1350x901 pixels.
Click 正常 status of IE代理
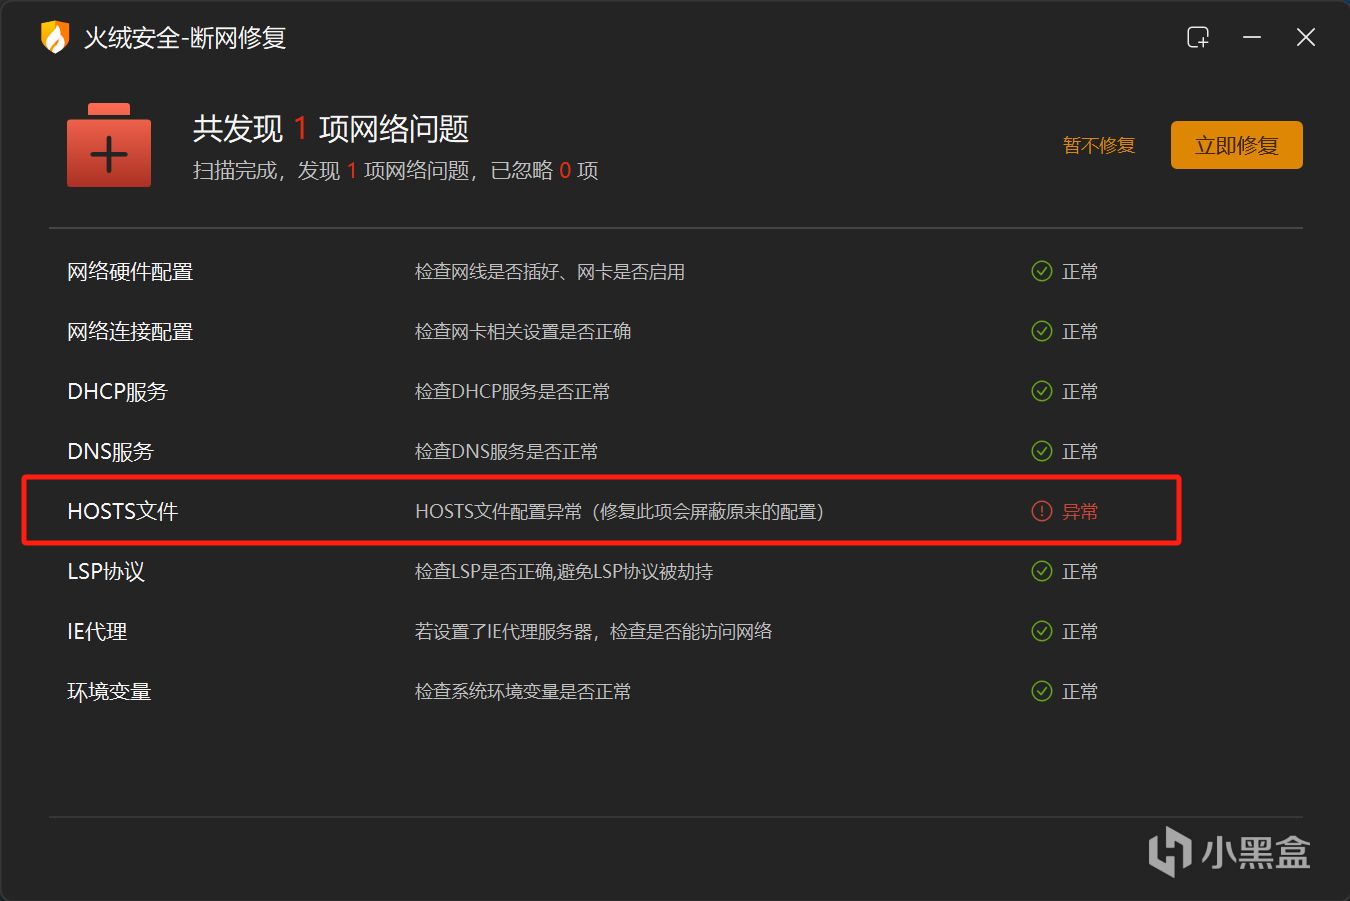point(1080,631)
